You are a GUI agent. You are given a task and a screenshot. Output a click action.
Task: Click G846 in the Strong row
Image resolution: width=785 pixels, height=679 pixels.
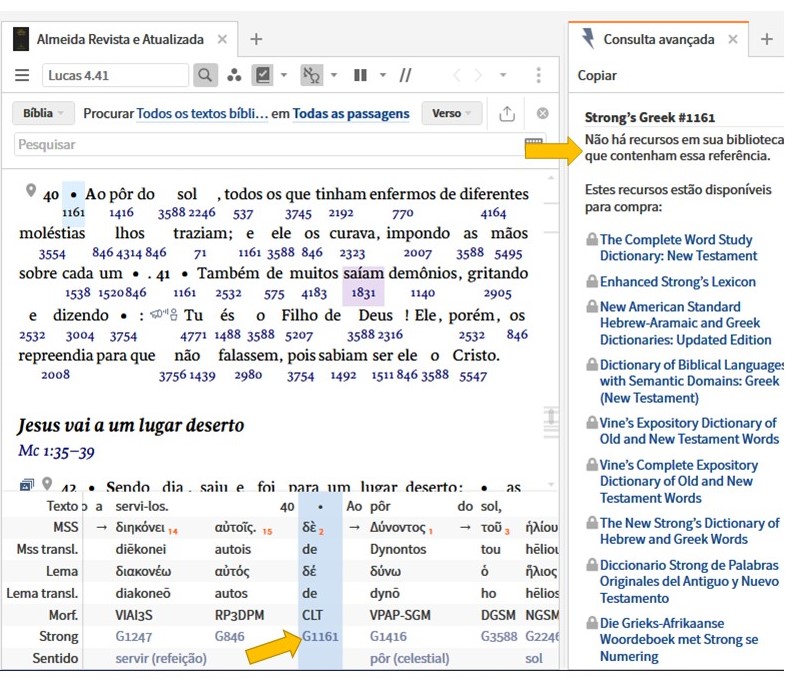pos(229,636)
